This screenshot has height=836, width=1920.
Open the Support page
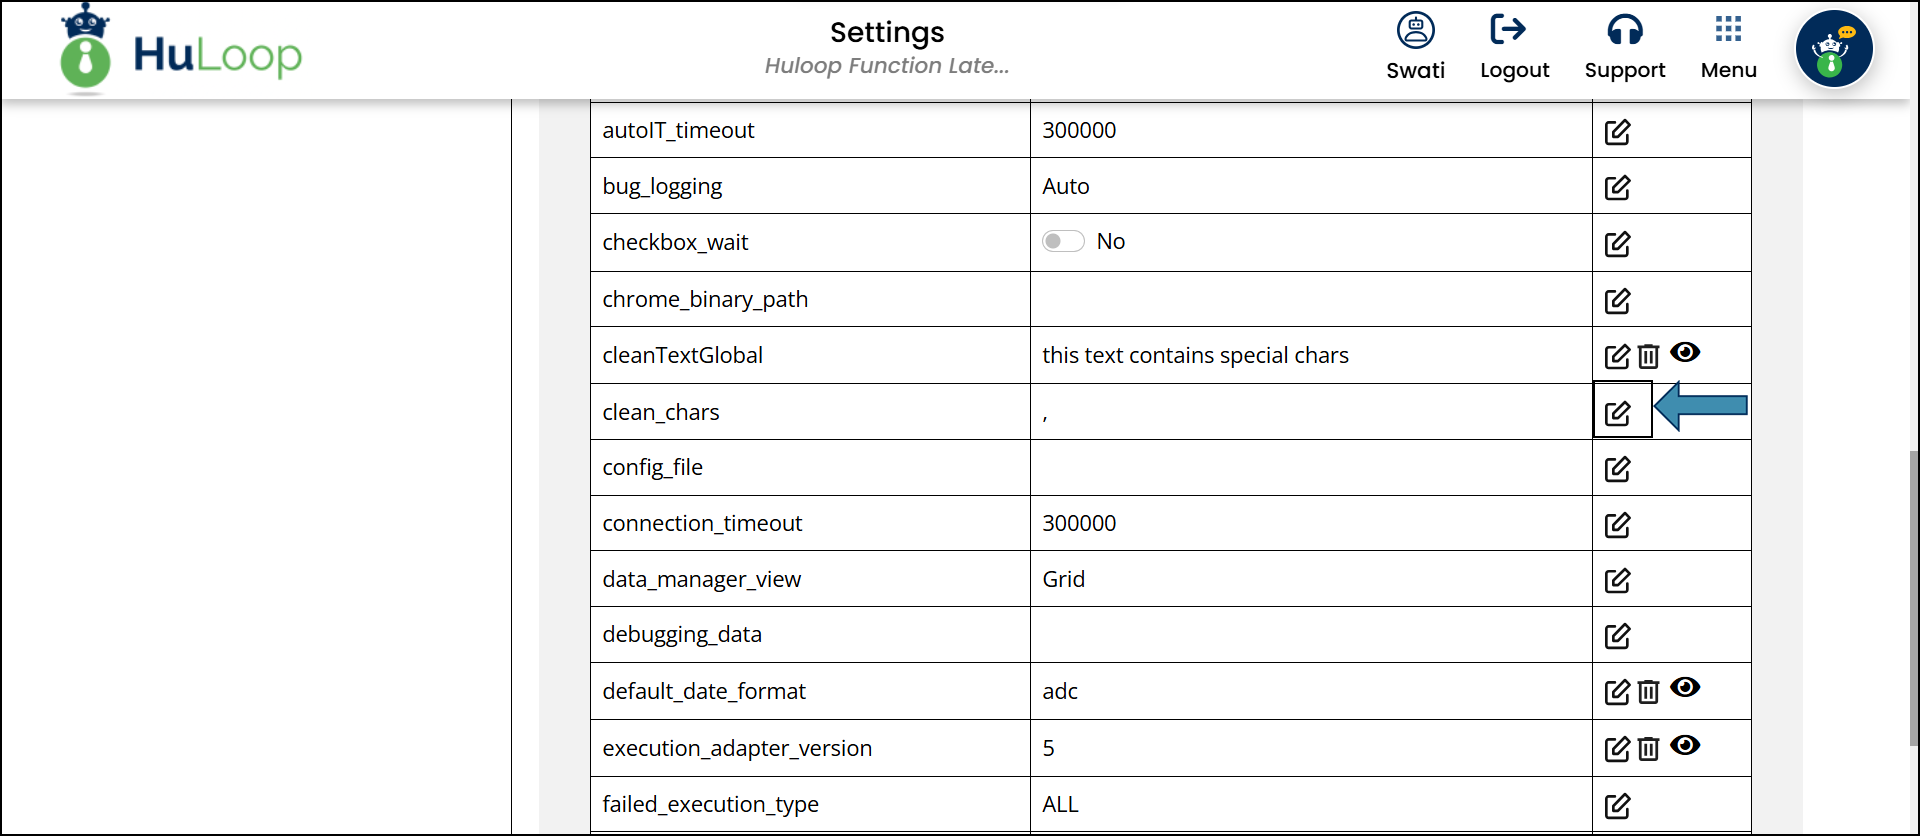click(1625, 46)
